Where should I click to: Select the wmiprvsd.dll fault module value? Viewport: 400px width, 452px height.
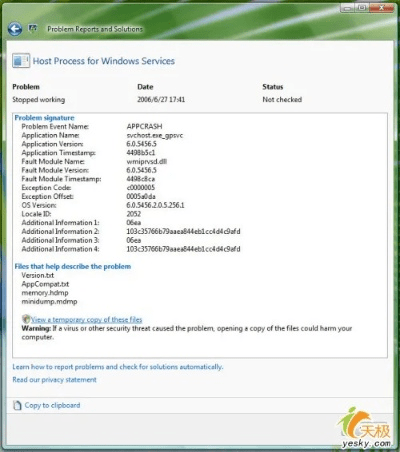[147, 161]
